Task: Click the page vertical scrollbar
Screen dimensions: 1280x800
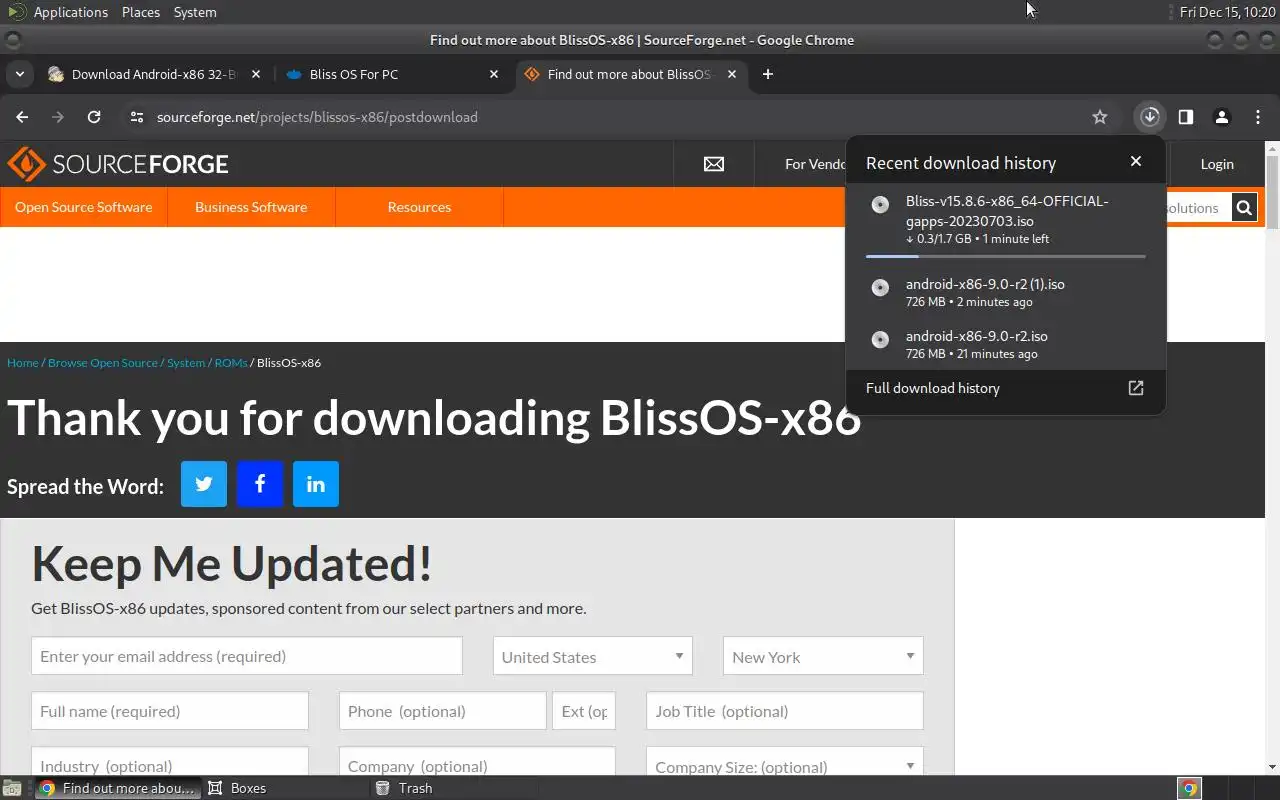Action: 1272,193
